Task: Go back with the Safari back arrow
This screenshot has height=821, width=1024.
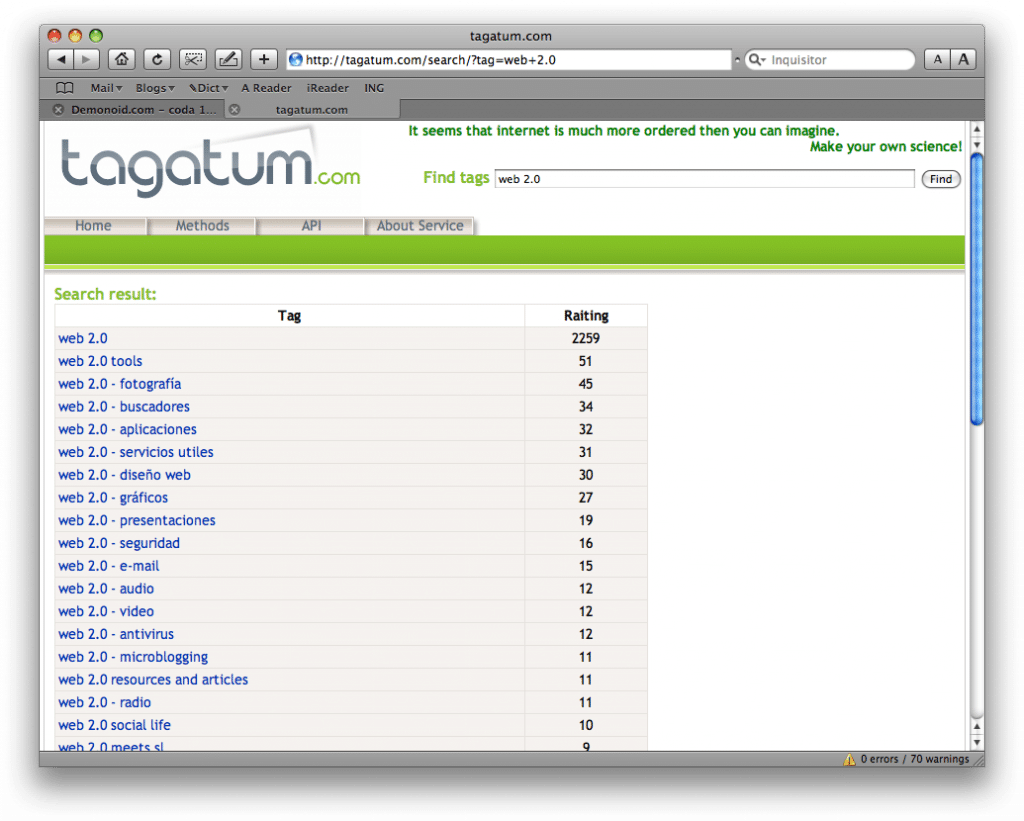Action: tap(61, 59)
